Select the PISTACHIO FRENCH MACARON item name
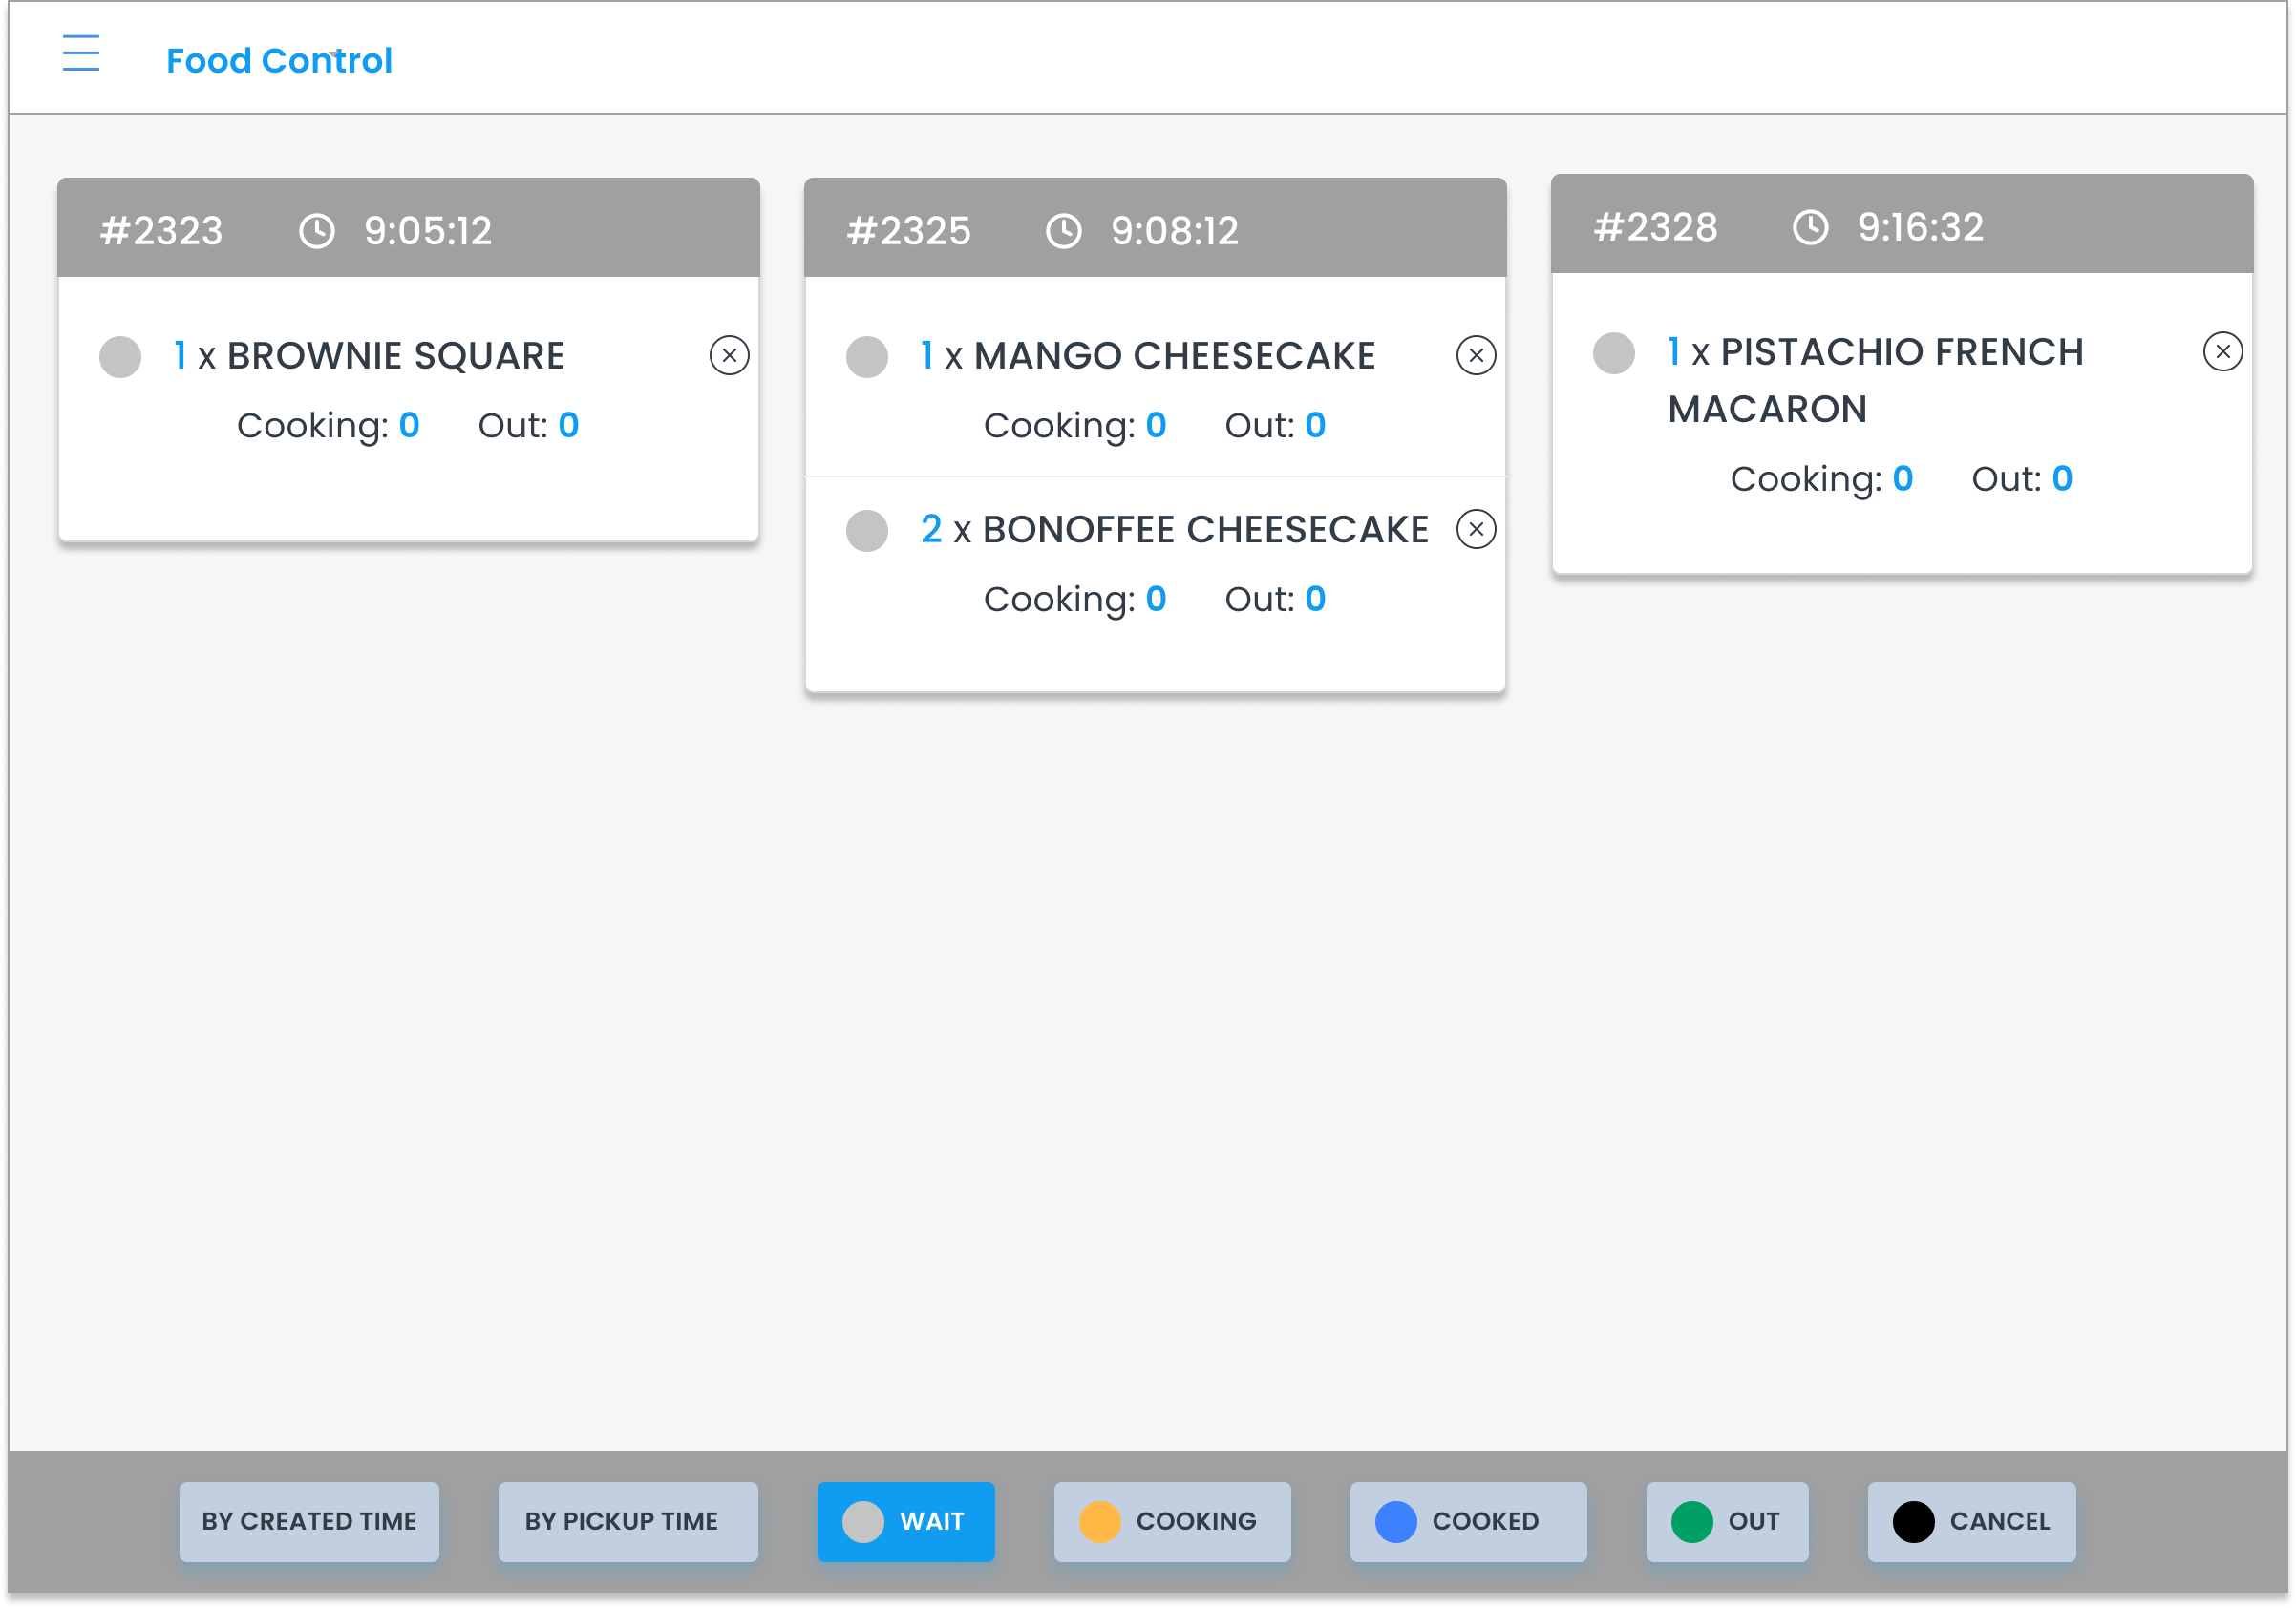 (x=1876, y=380)
